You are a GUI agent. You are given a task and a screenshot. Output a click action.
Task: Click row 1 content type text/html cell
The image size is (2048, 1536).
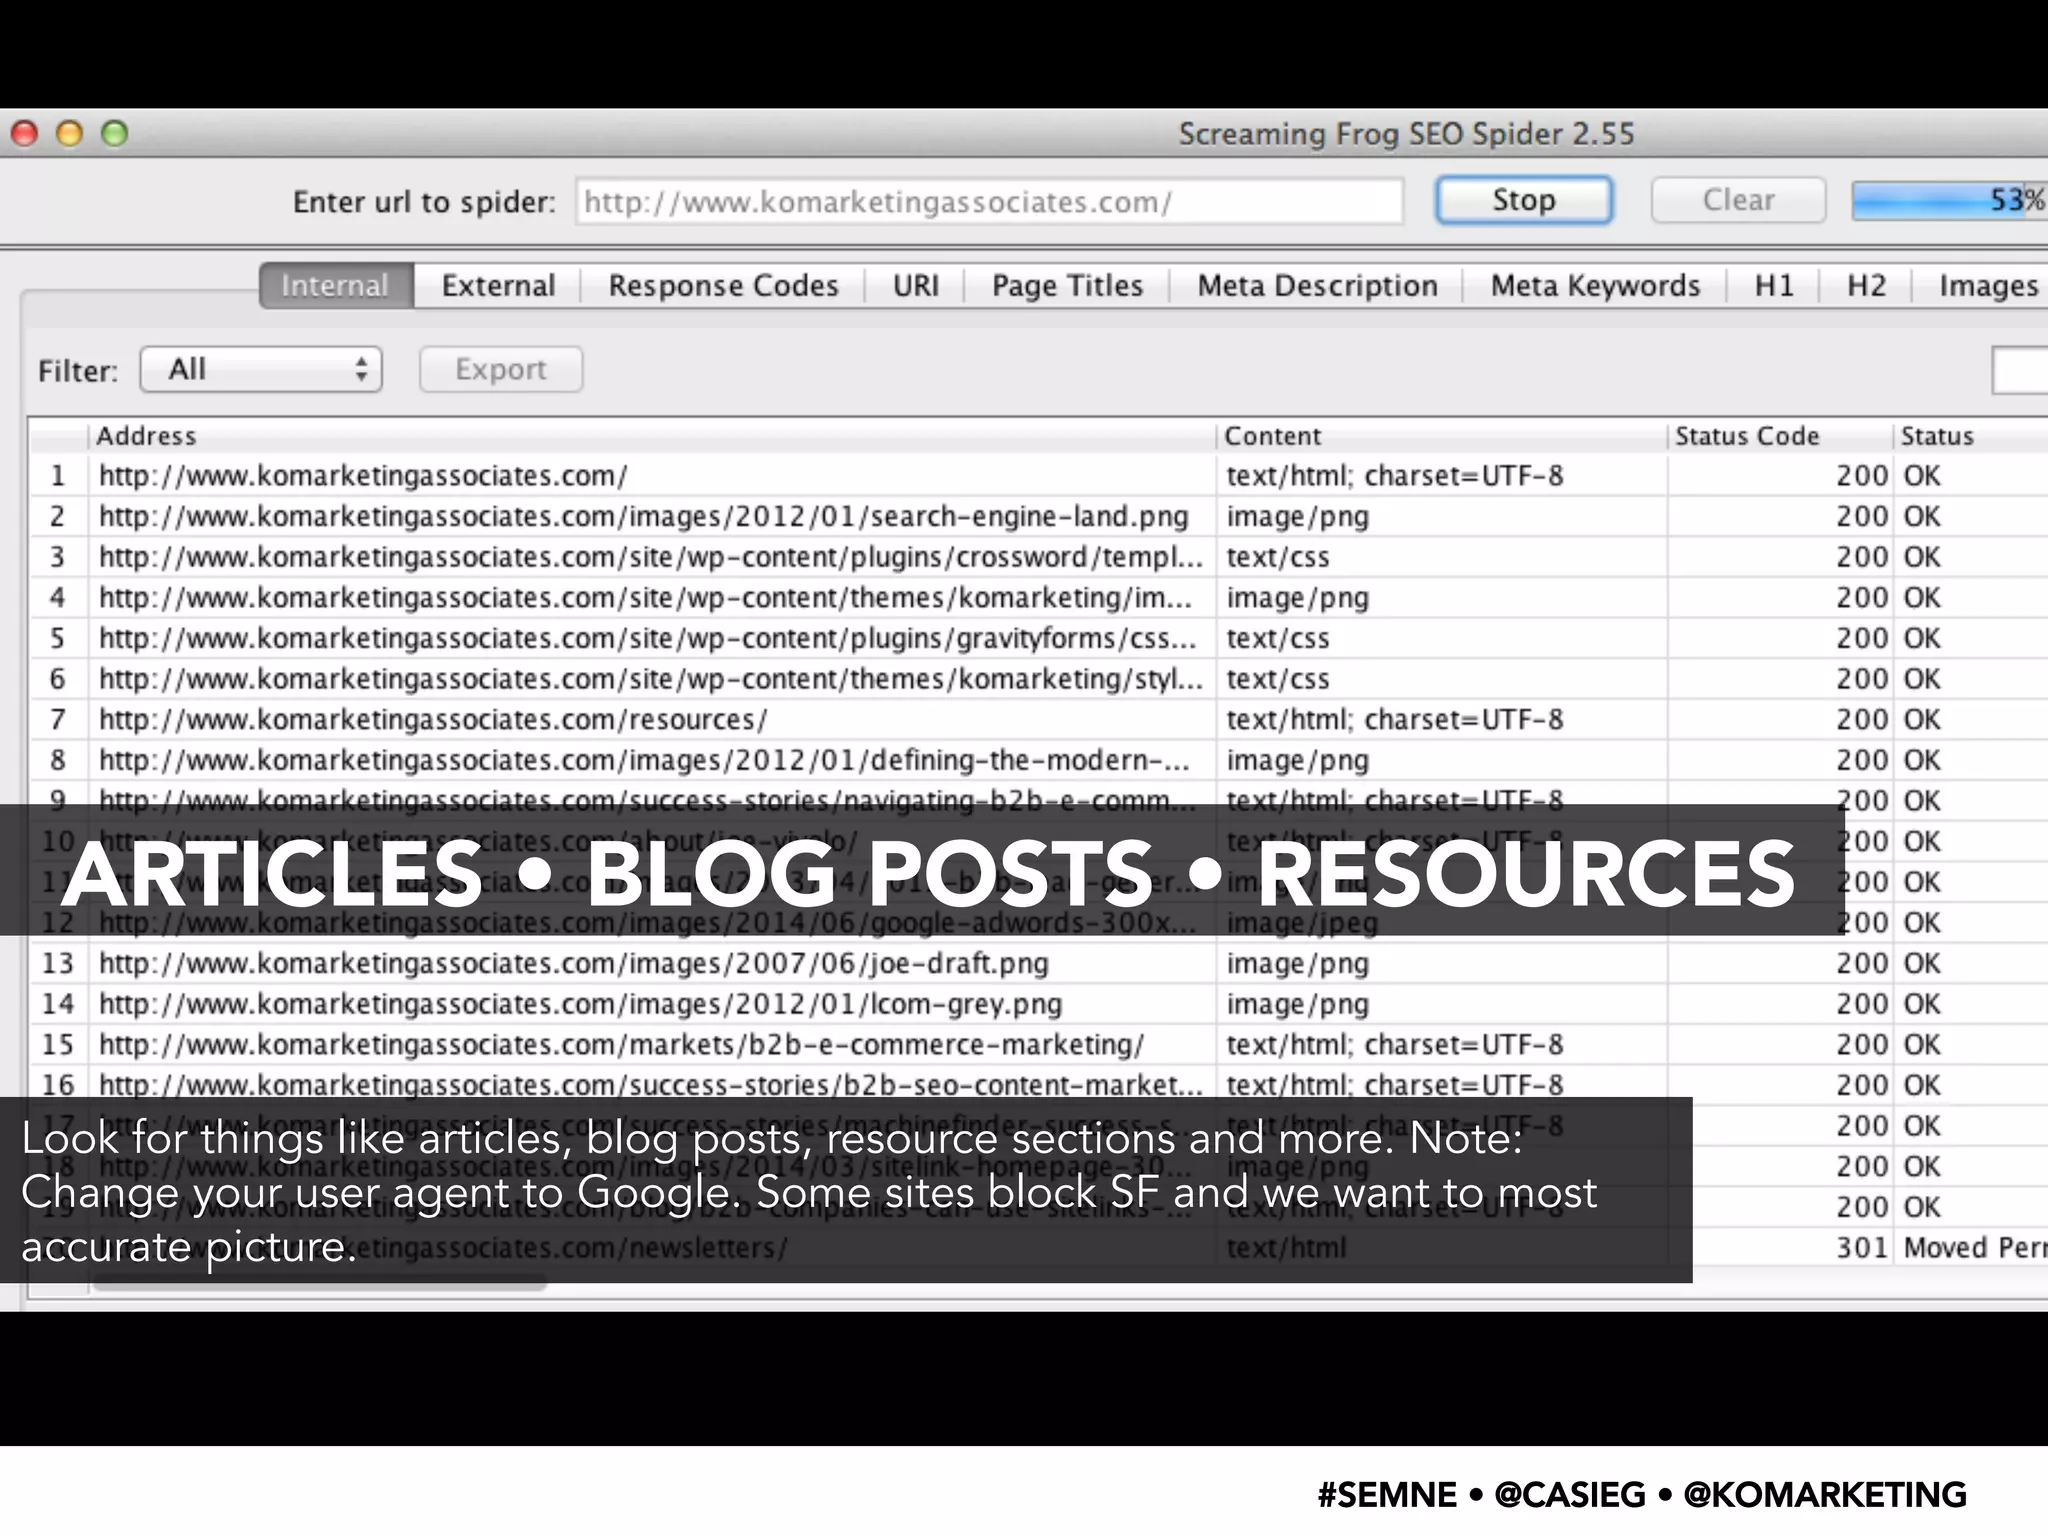[1442, 476]
